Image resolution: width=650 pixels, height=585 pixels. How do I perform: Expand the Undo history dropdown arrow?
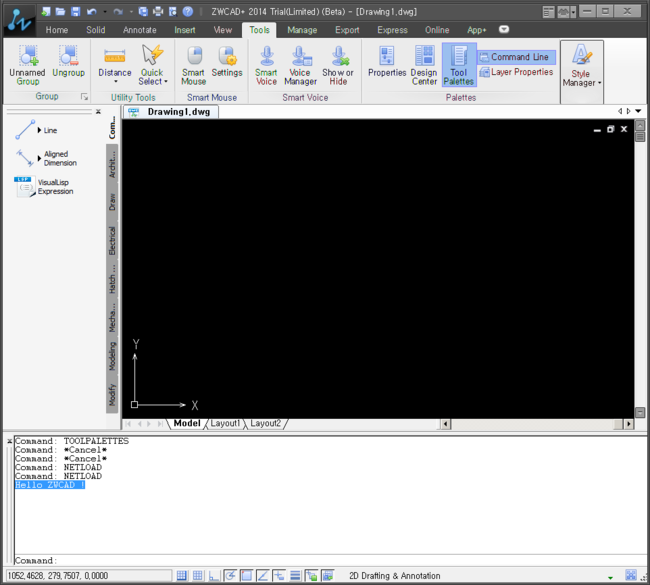click(104, 12)
